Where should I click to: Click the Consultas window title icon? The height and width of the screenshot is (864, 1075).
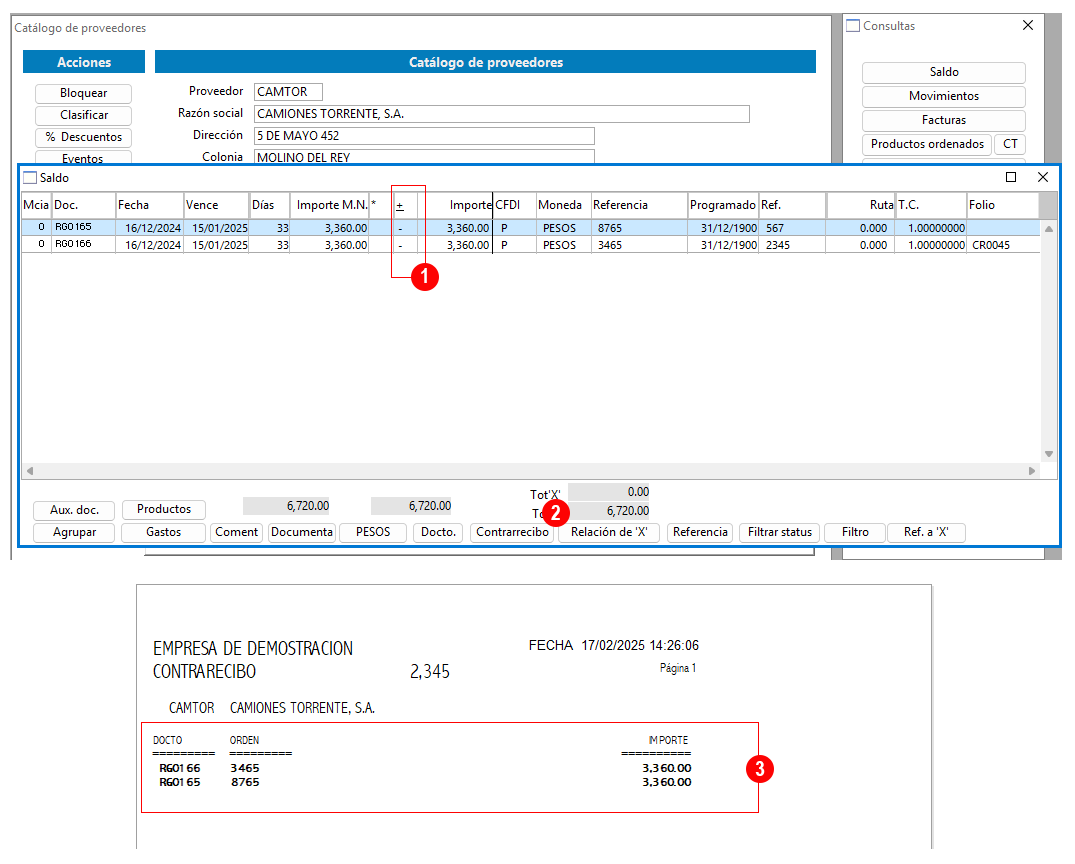pos(853,26)
